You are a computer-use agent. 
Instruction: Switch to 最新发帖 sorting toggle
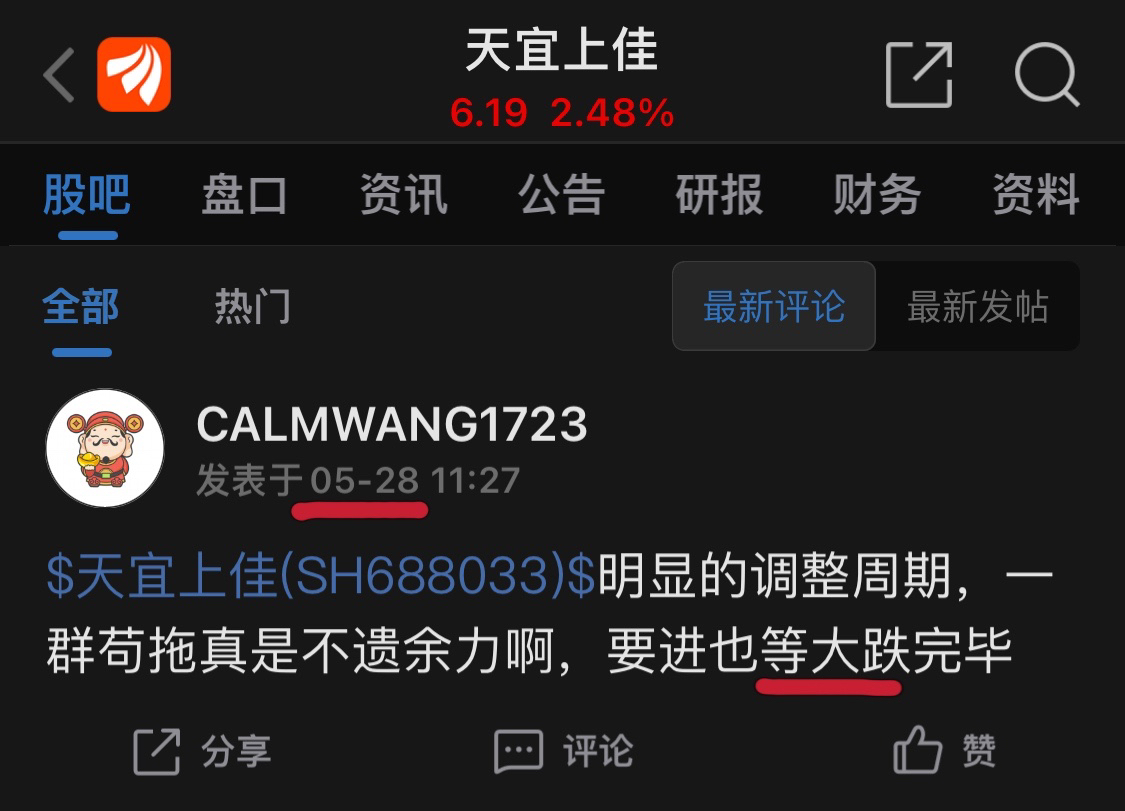978,306
